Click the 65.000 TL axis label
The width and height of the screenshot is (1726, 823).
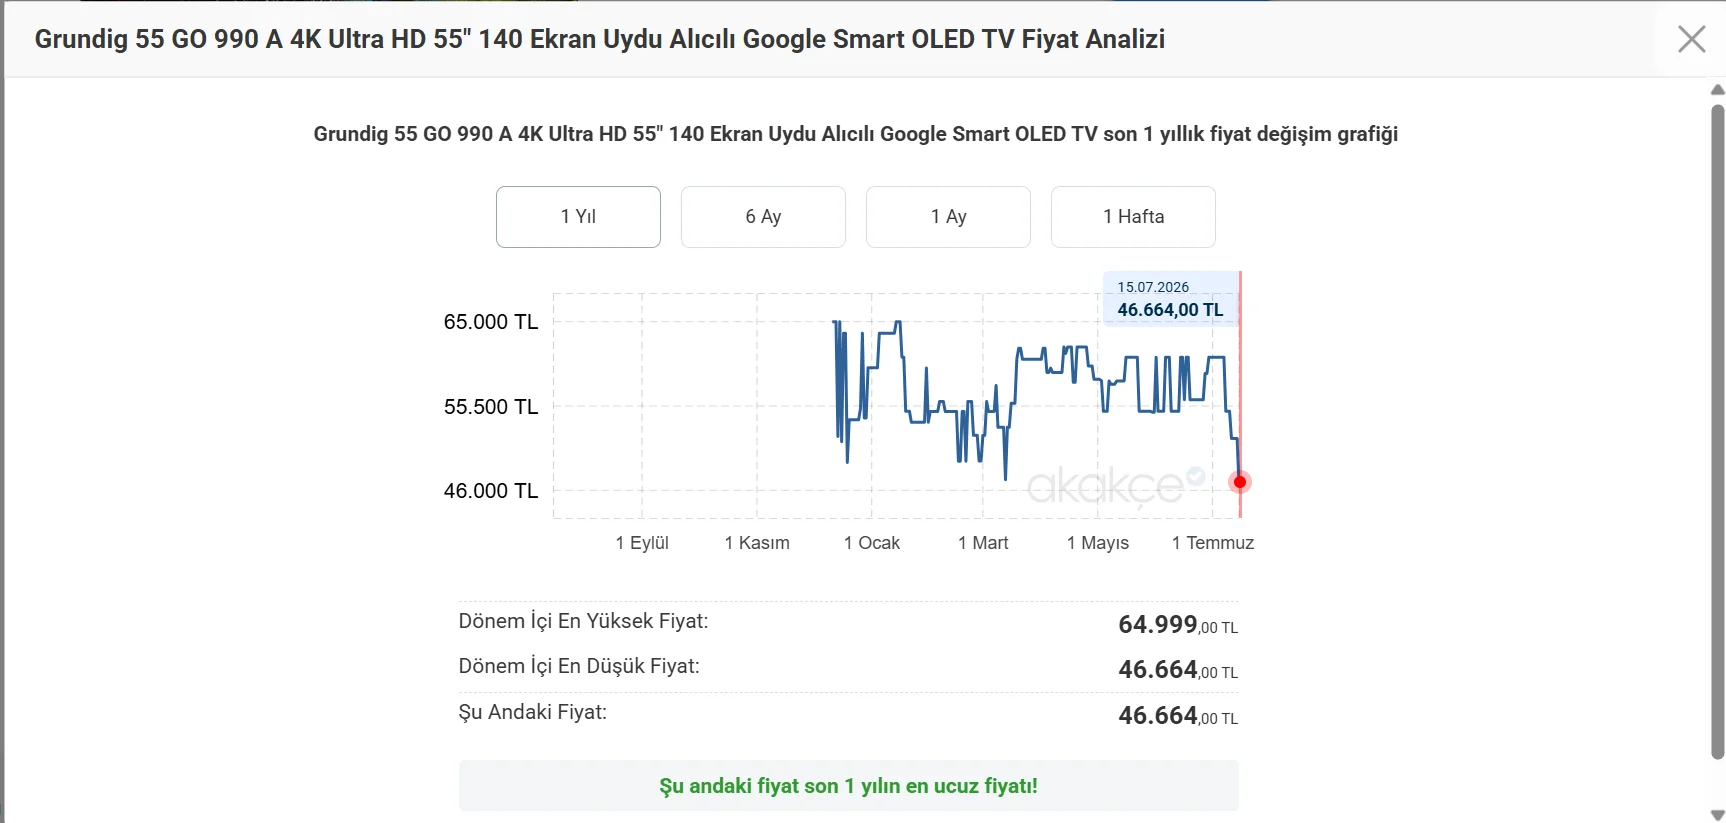click(491, 322)
